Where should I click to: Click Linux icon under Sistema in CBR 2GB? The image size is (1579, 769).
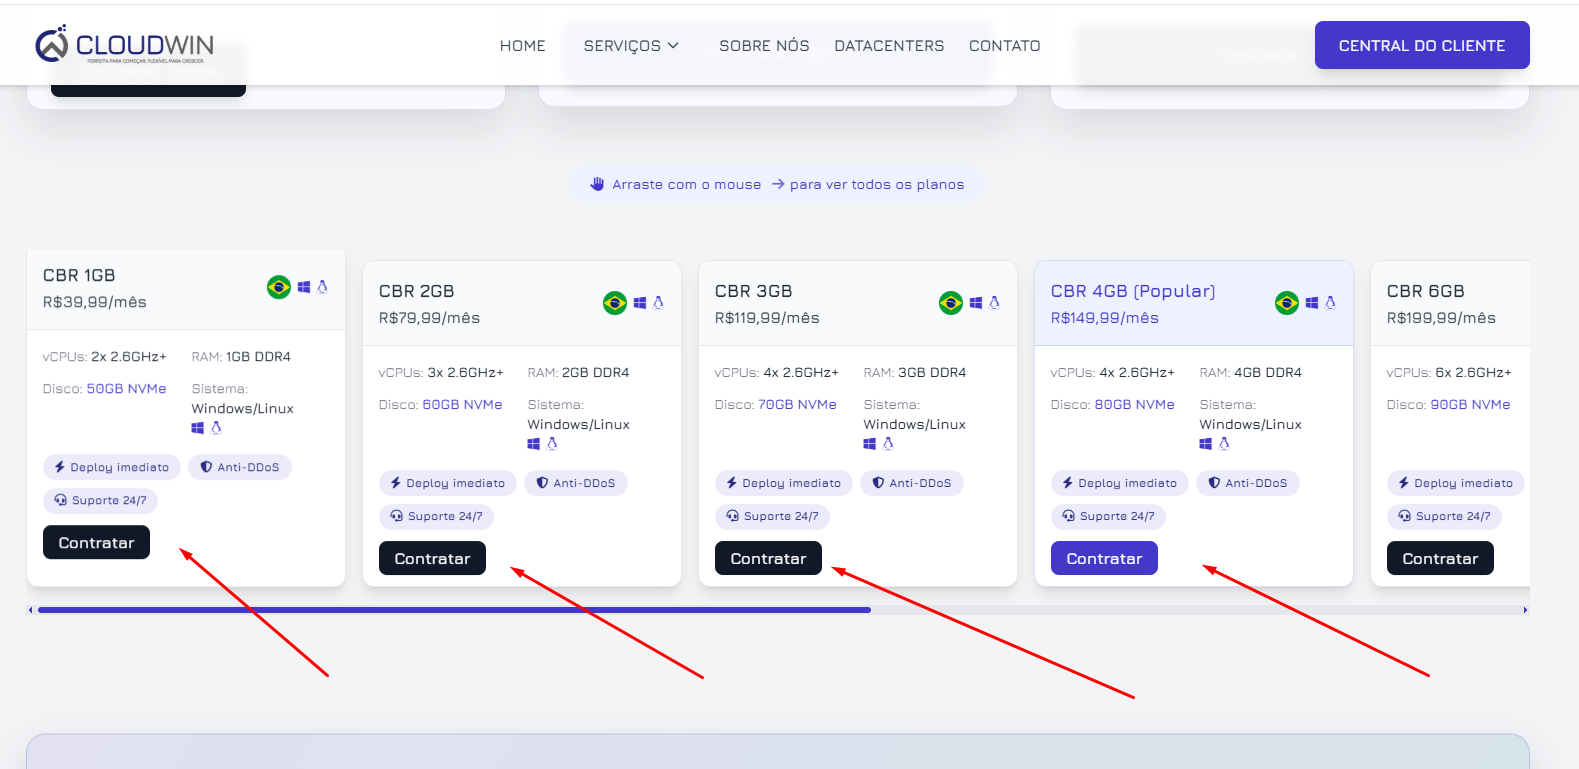[552, 444]
